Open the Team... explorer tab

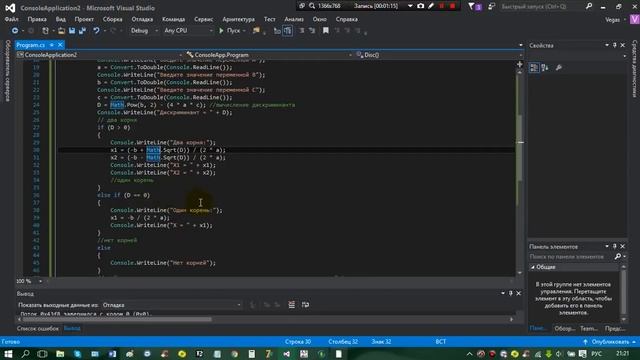[x=589, y=329]
